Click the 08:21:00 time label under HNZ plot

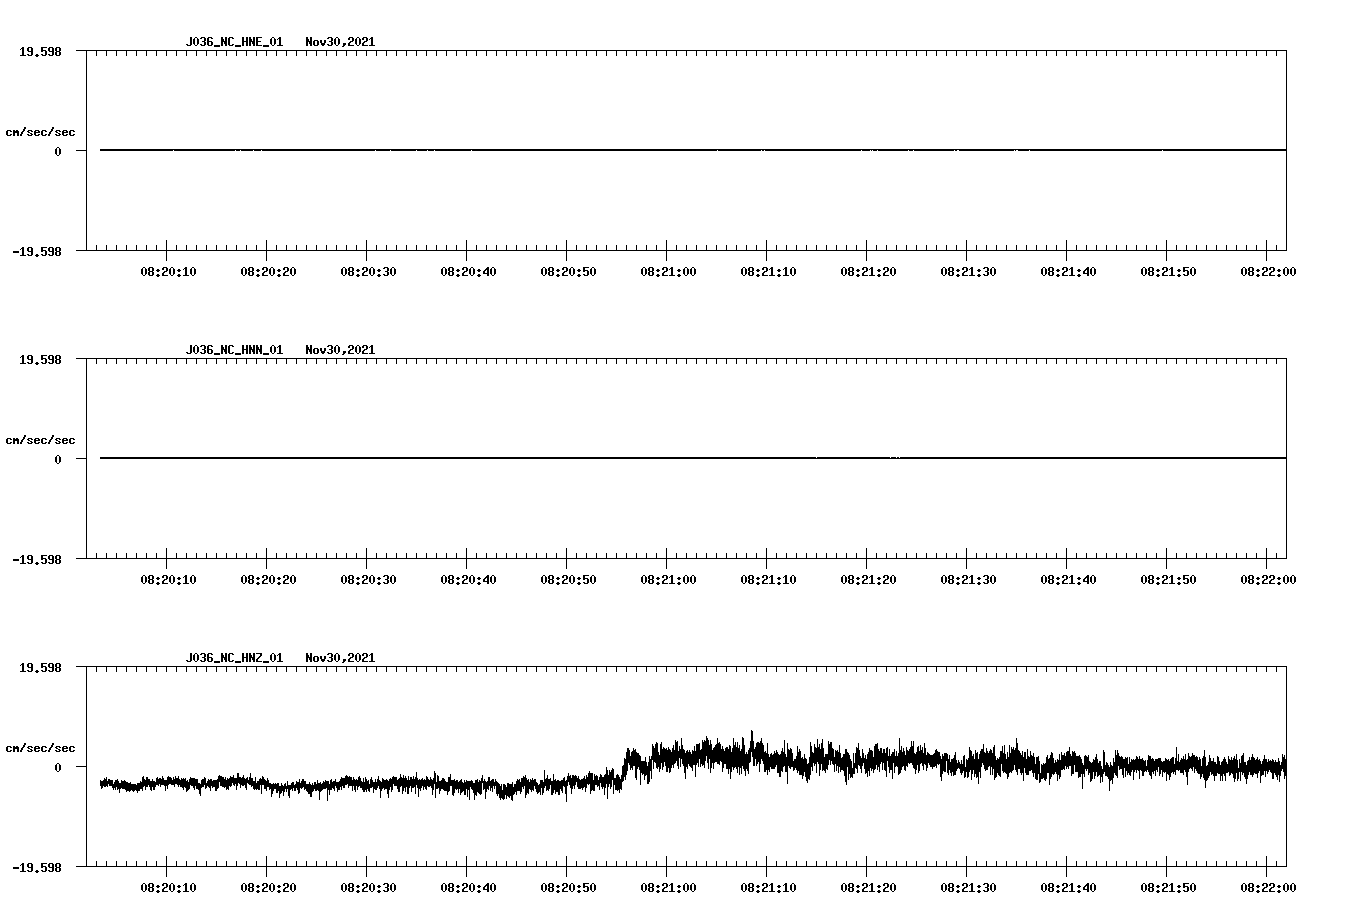coord(668,888)
